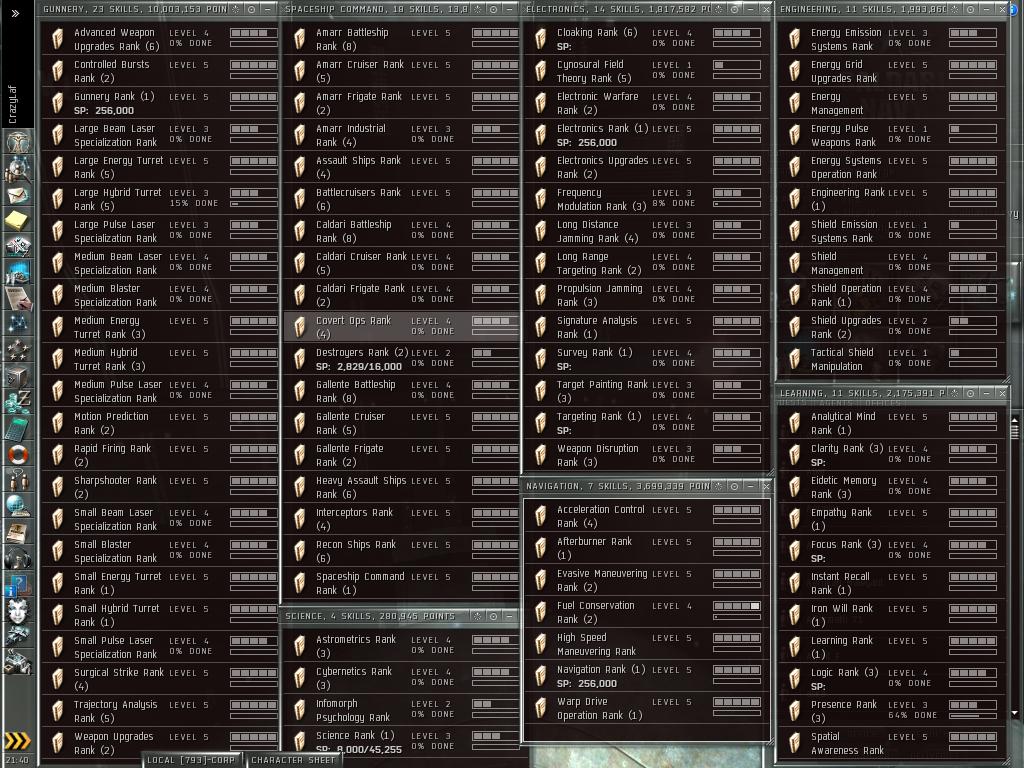Click the Science window title text
Screen dimensions: 1024x768
[370, 616]
